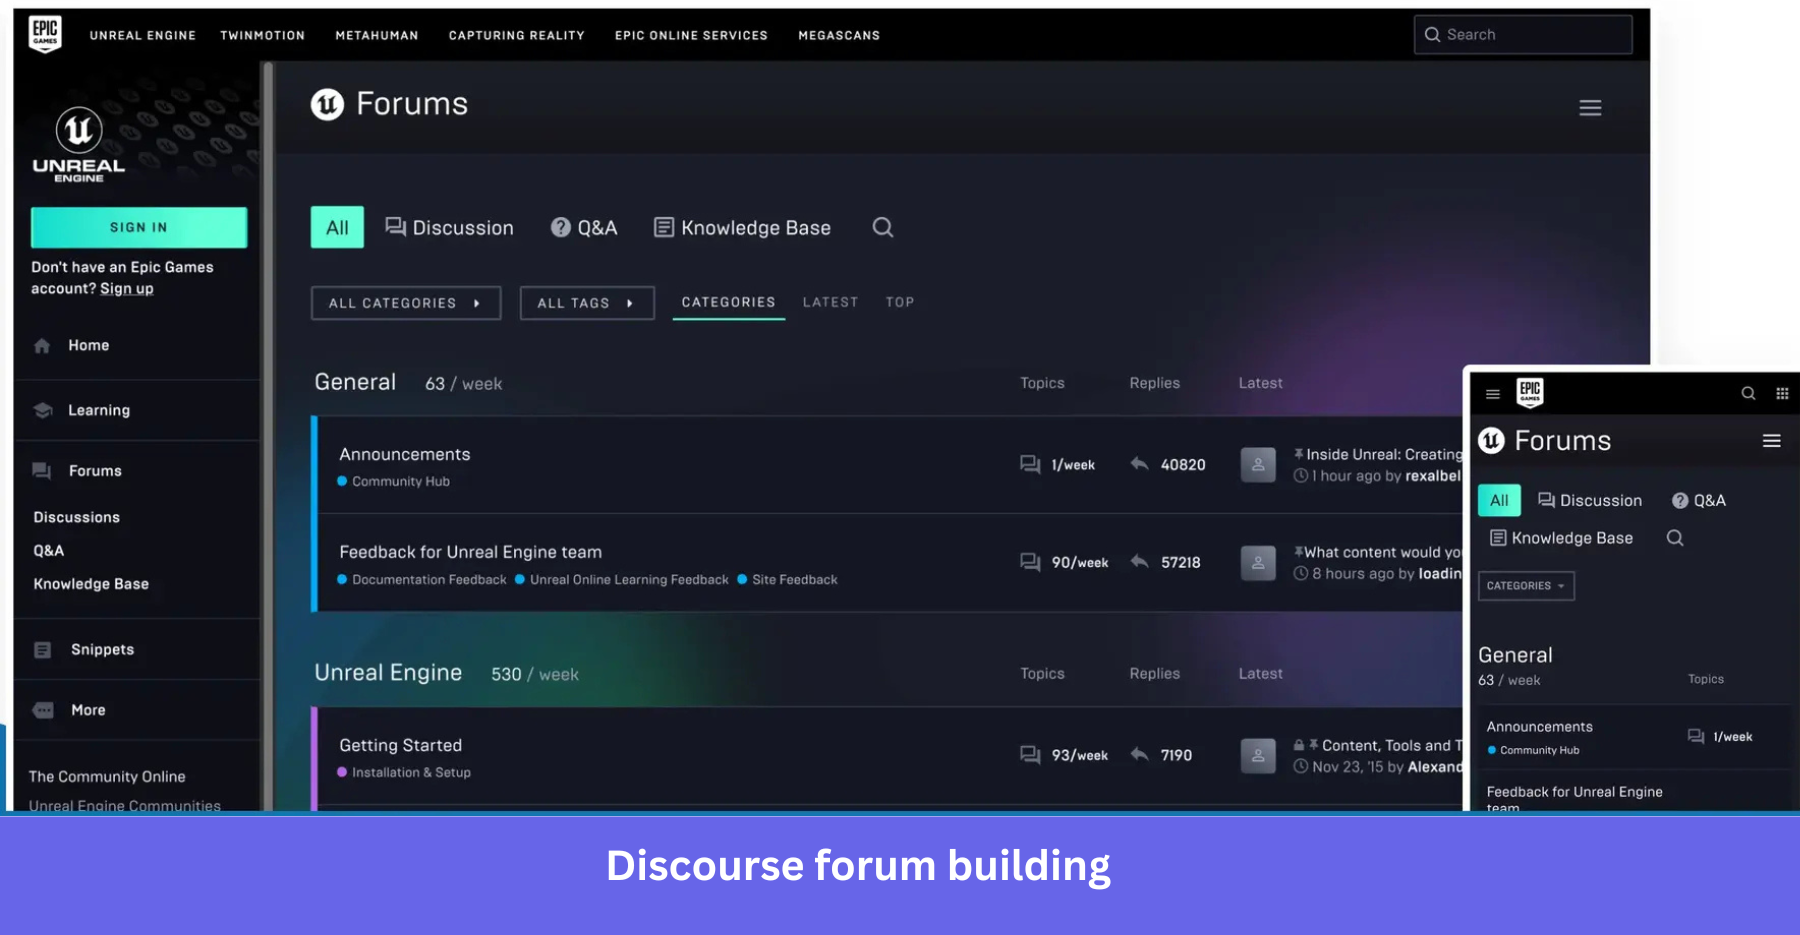
Task: Expand CATEGORIES dropdown in the mobile preview
Action: [1525, 585]
